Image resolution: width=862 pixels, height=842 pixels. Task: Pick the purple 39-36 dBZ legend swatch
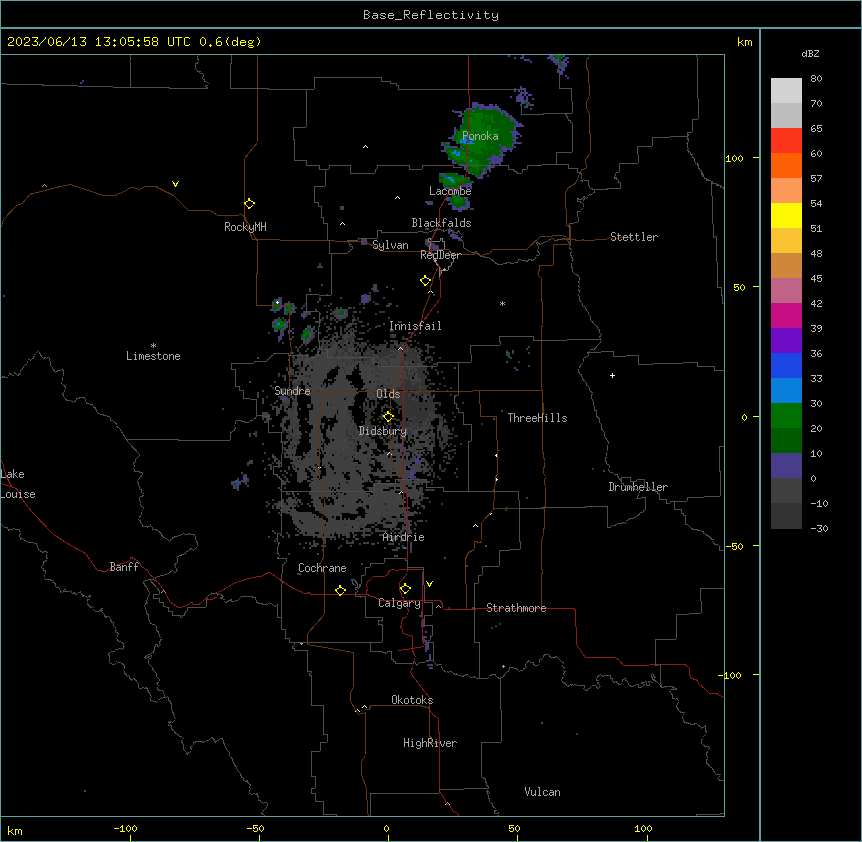coord(786,341)
